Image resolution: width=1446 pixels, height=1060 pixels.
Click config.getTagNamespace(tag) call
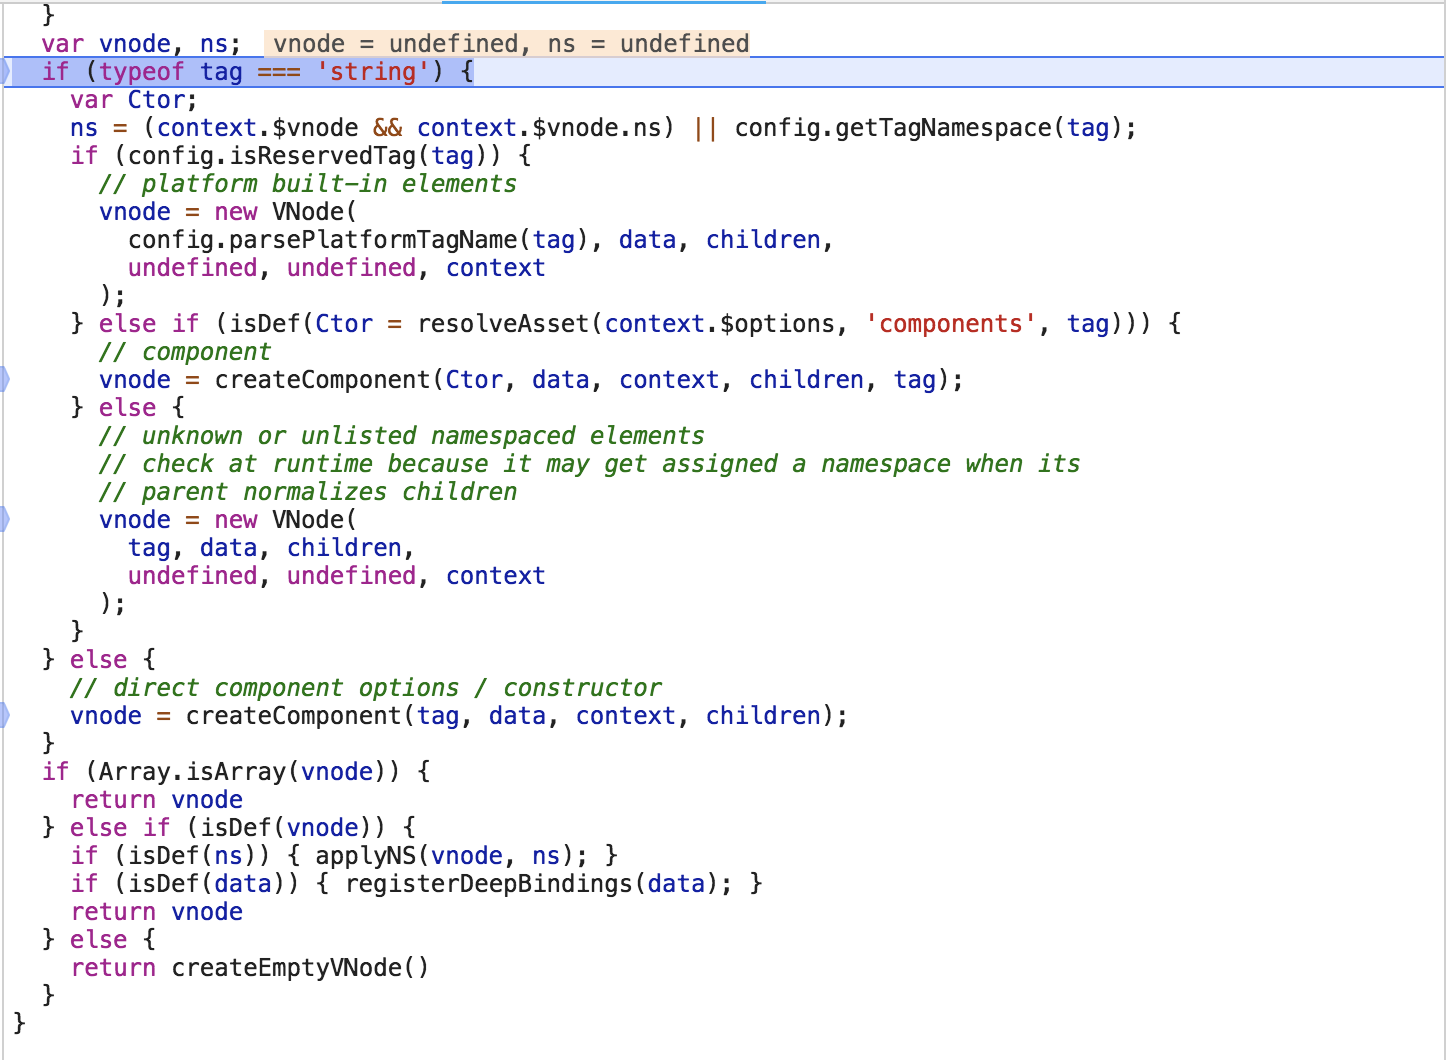coord(927,127)
